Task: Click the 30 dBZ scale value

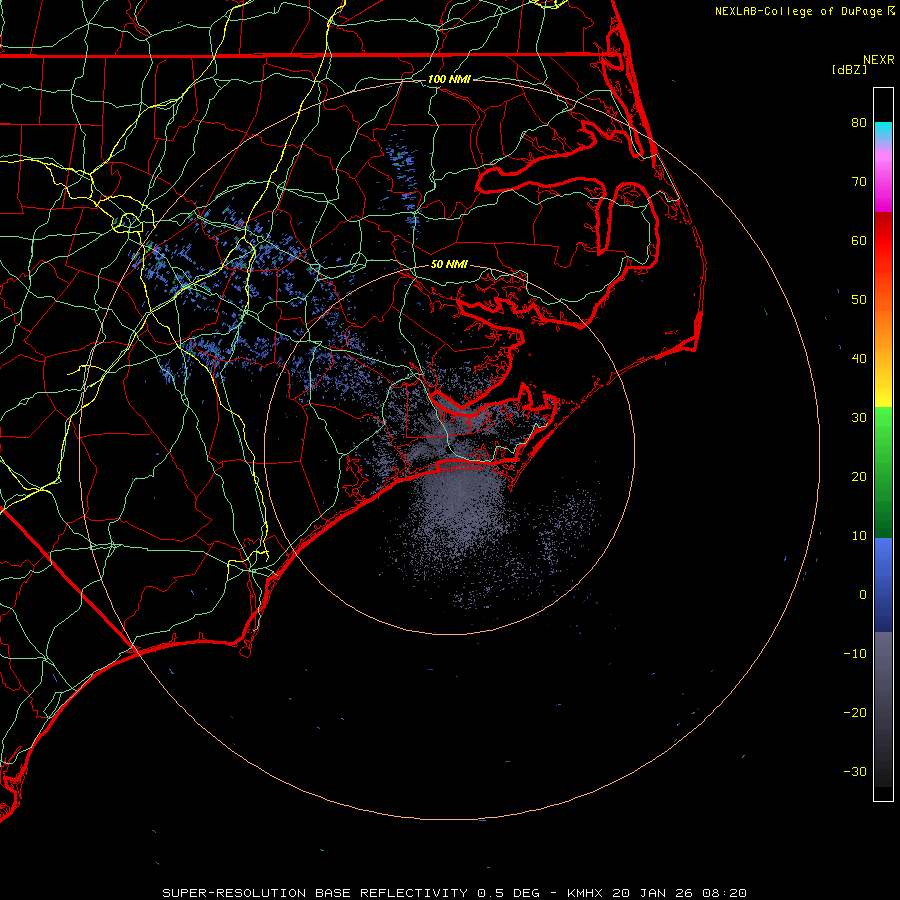Action: 859,417
